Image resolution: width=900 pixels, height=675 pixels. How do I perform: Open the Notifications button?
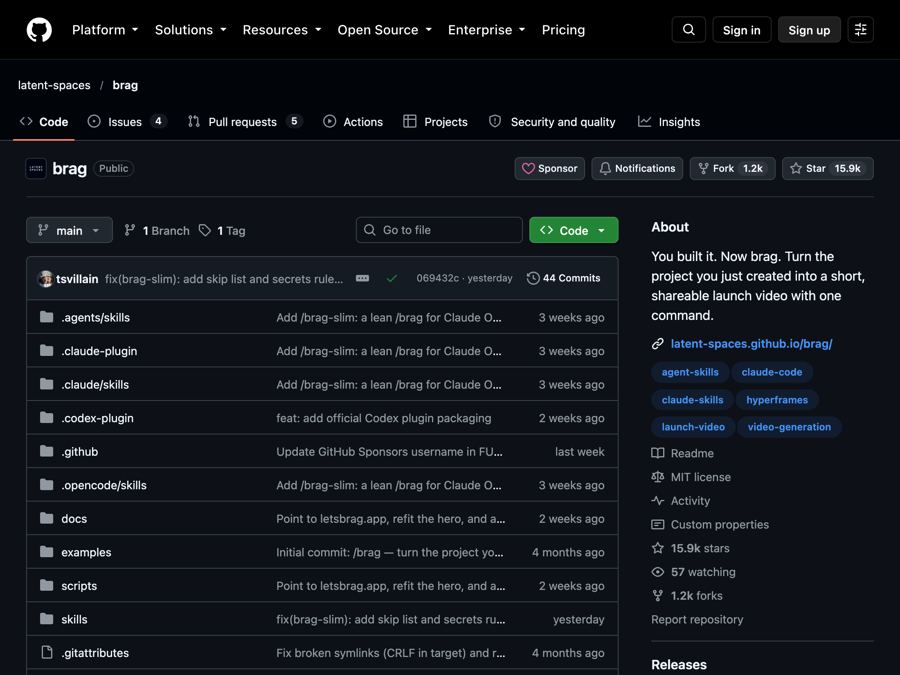637,169
